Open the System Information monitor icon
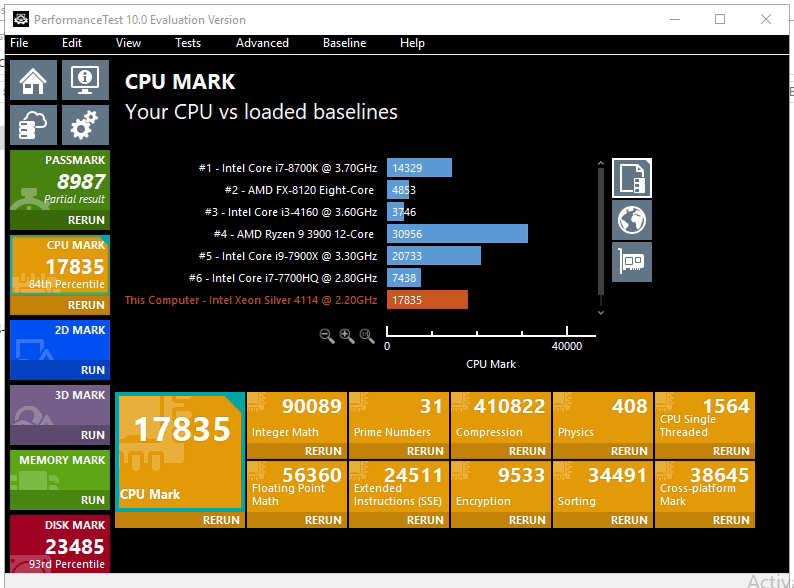 coord(85,80)
